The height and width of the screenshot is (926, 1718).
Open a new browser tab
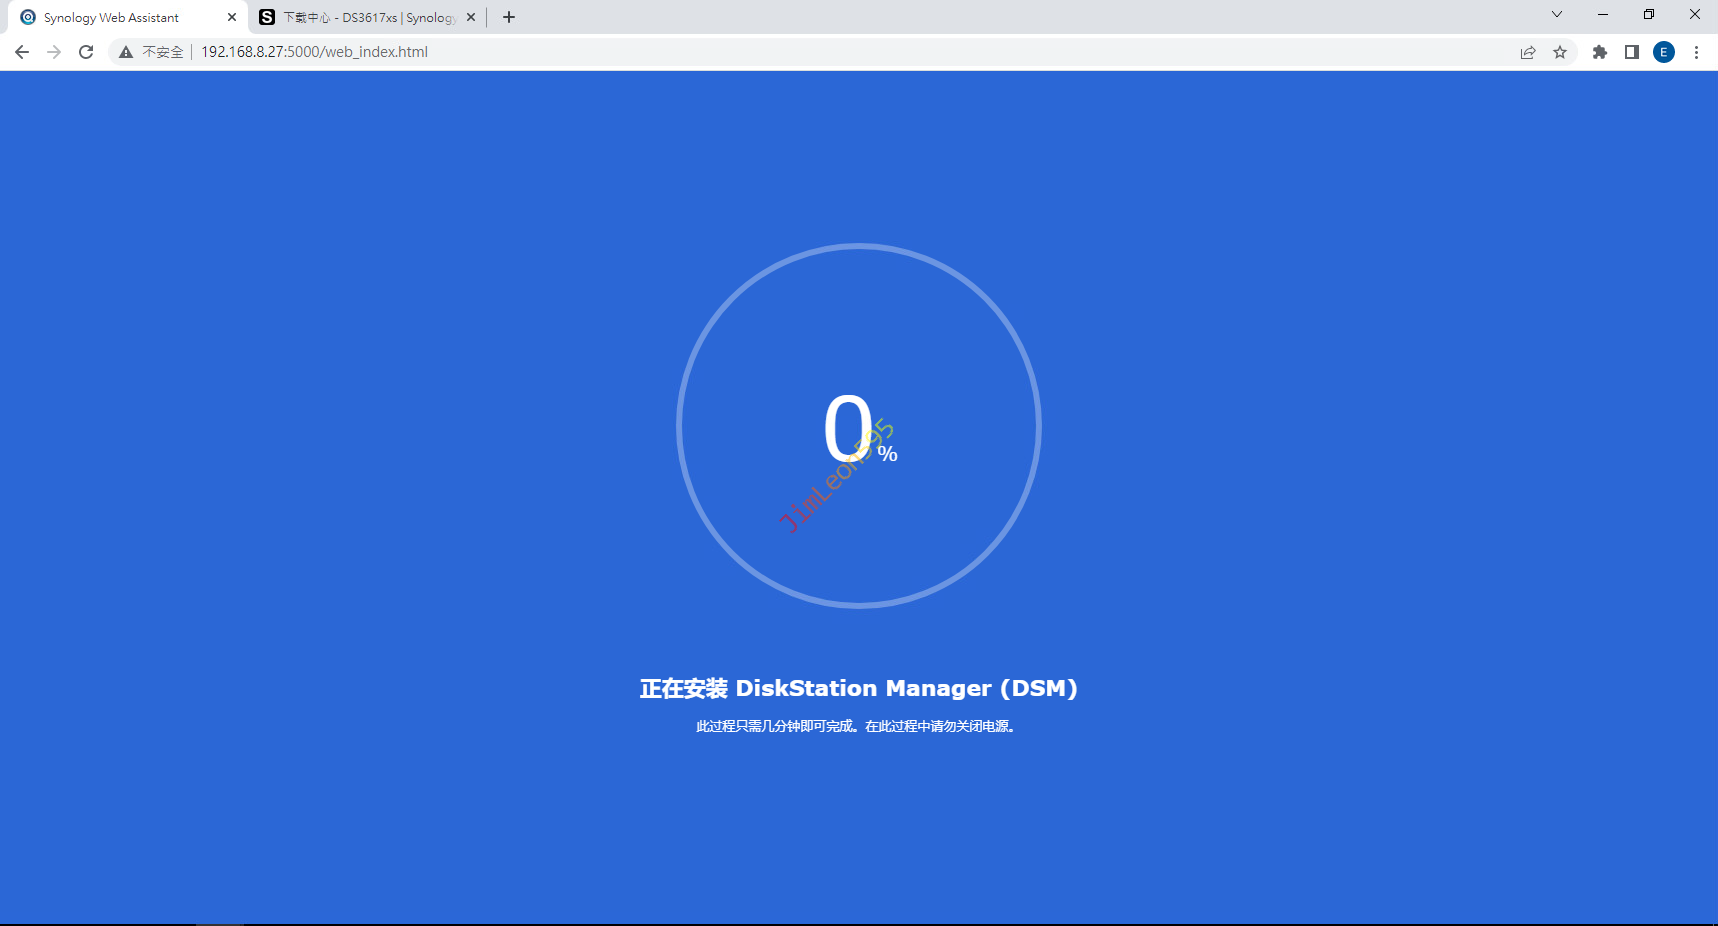[x=509, y=17]
